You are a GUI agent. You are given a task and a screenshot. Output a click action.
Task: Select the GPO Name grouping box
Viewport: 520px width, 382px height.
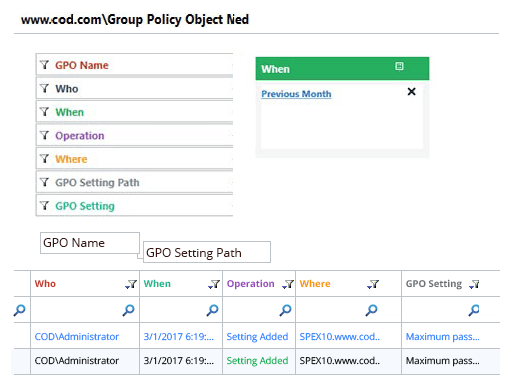[x=90, y=243]
